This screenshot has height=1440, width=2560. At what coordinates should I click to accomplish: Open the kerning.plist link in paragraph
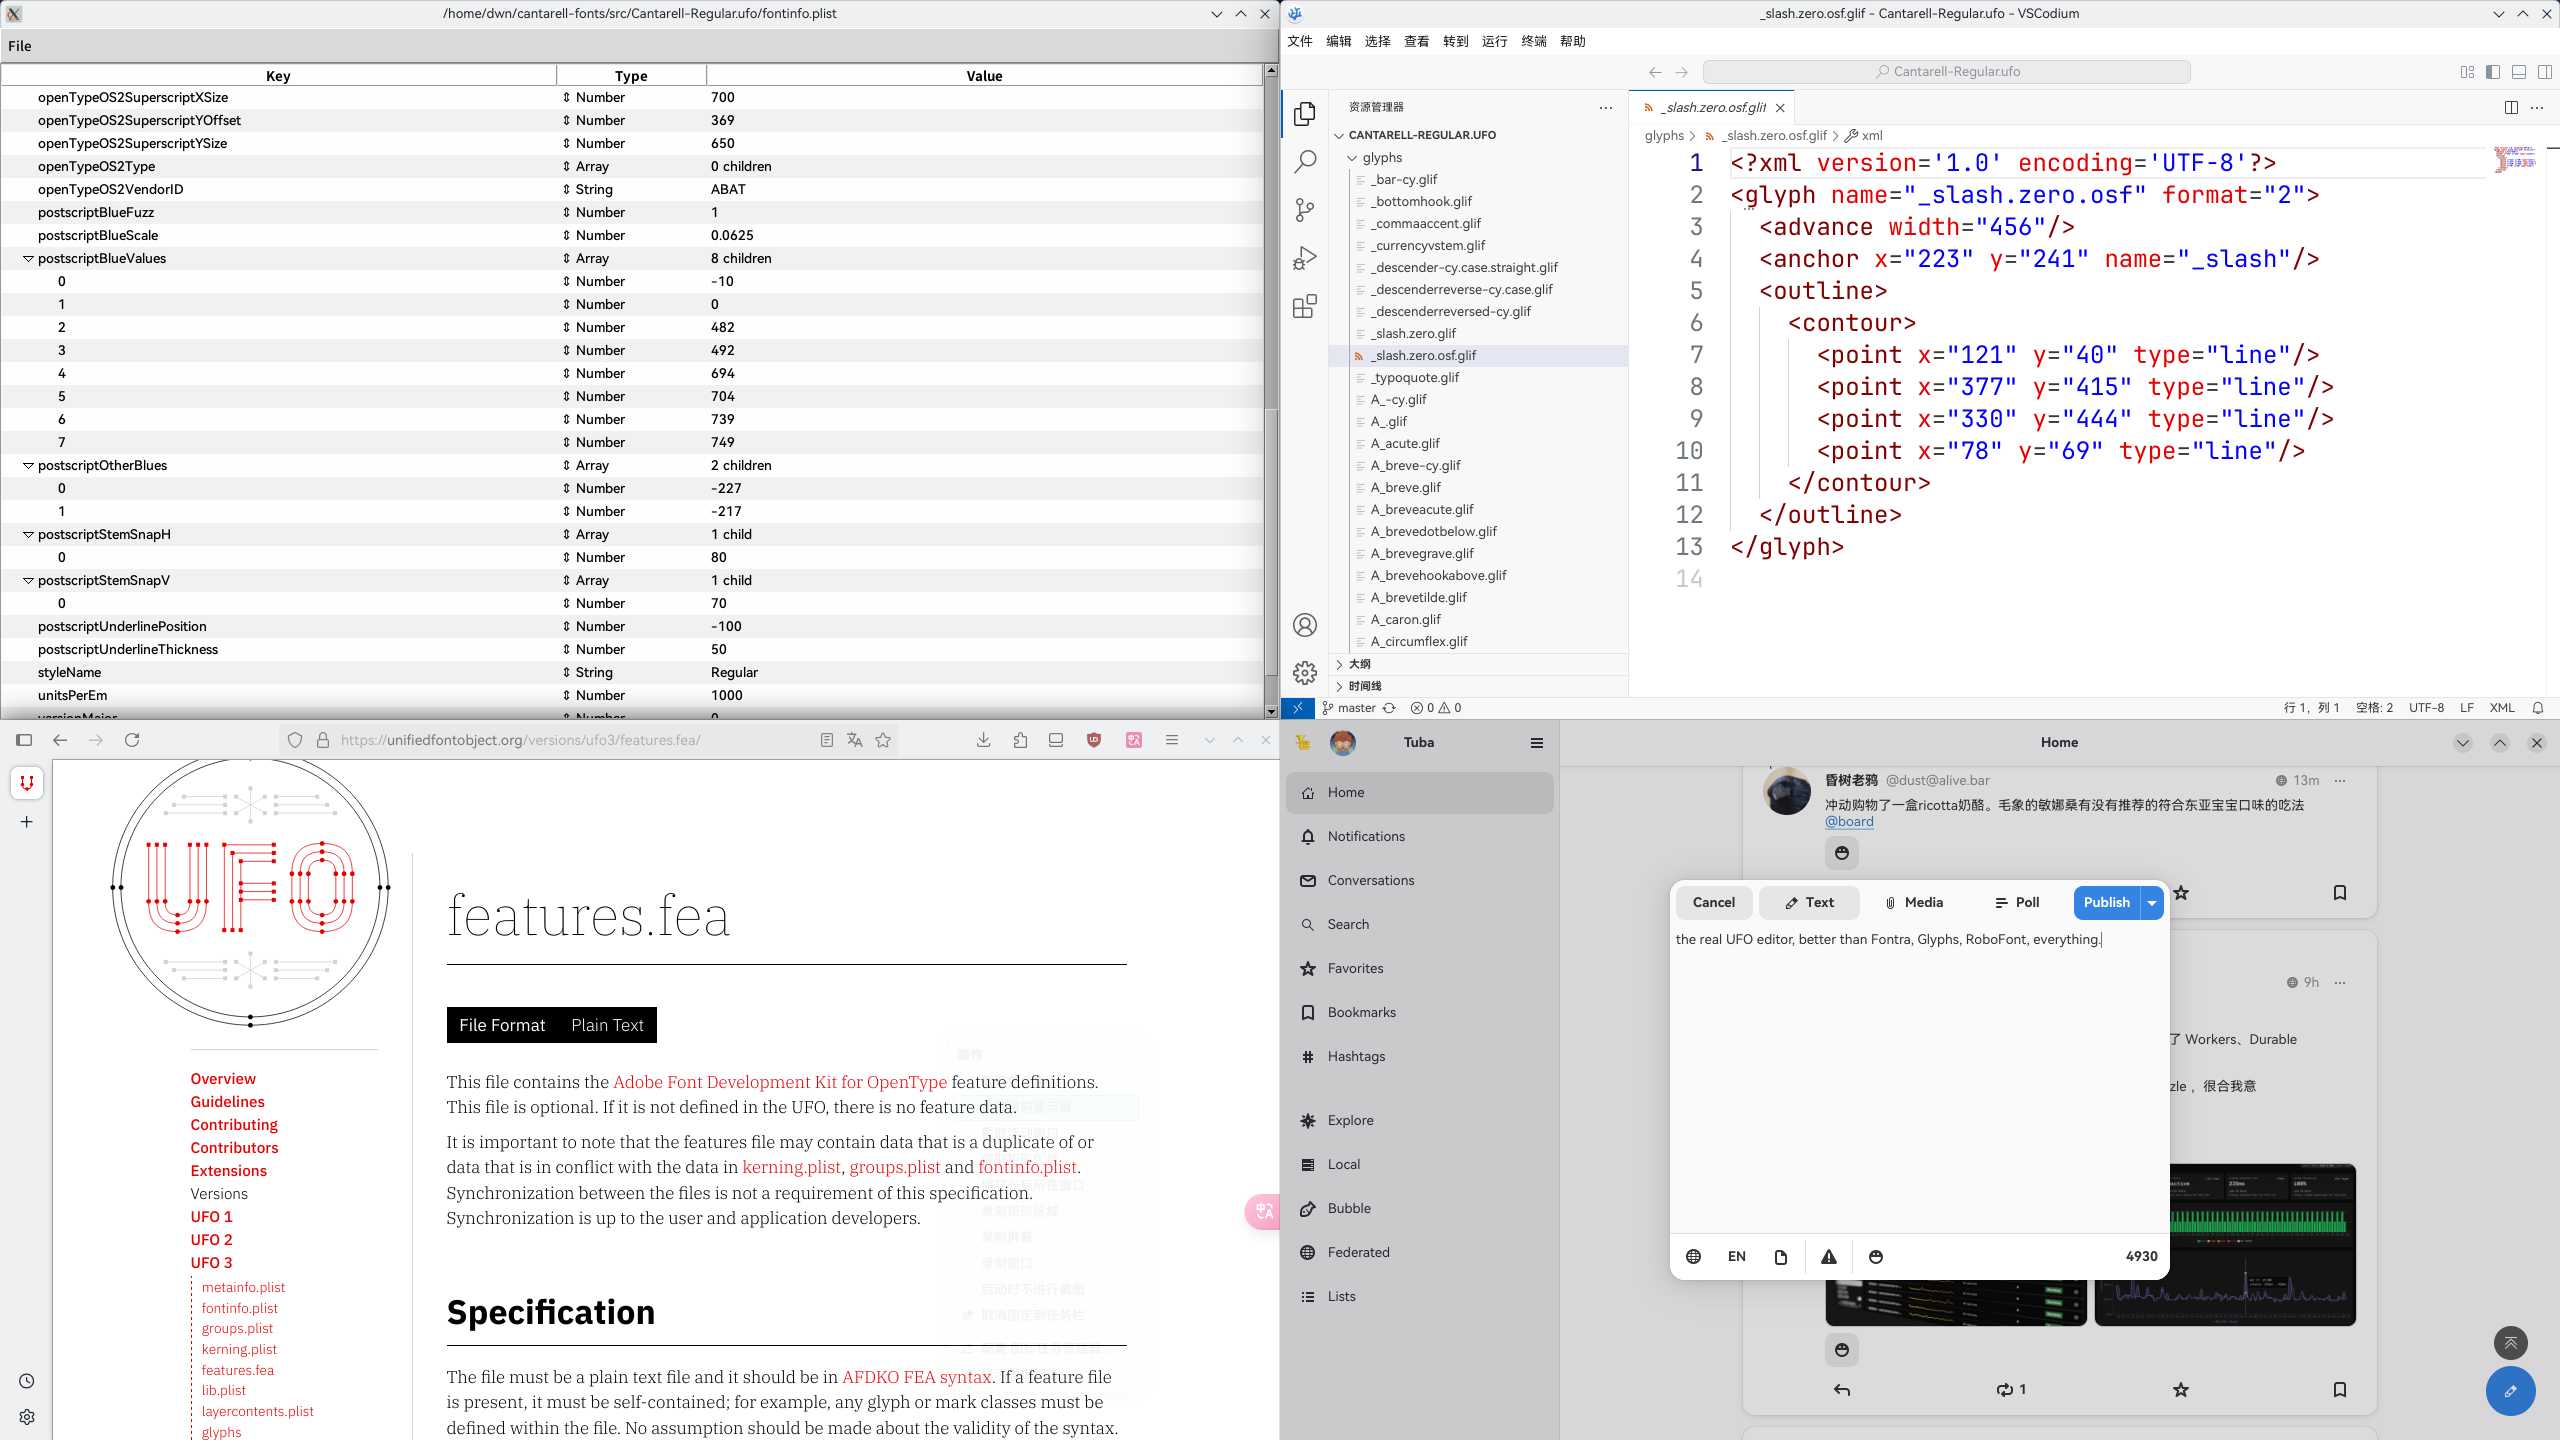pyautogui.click(x=791, y=1167)
